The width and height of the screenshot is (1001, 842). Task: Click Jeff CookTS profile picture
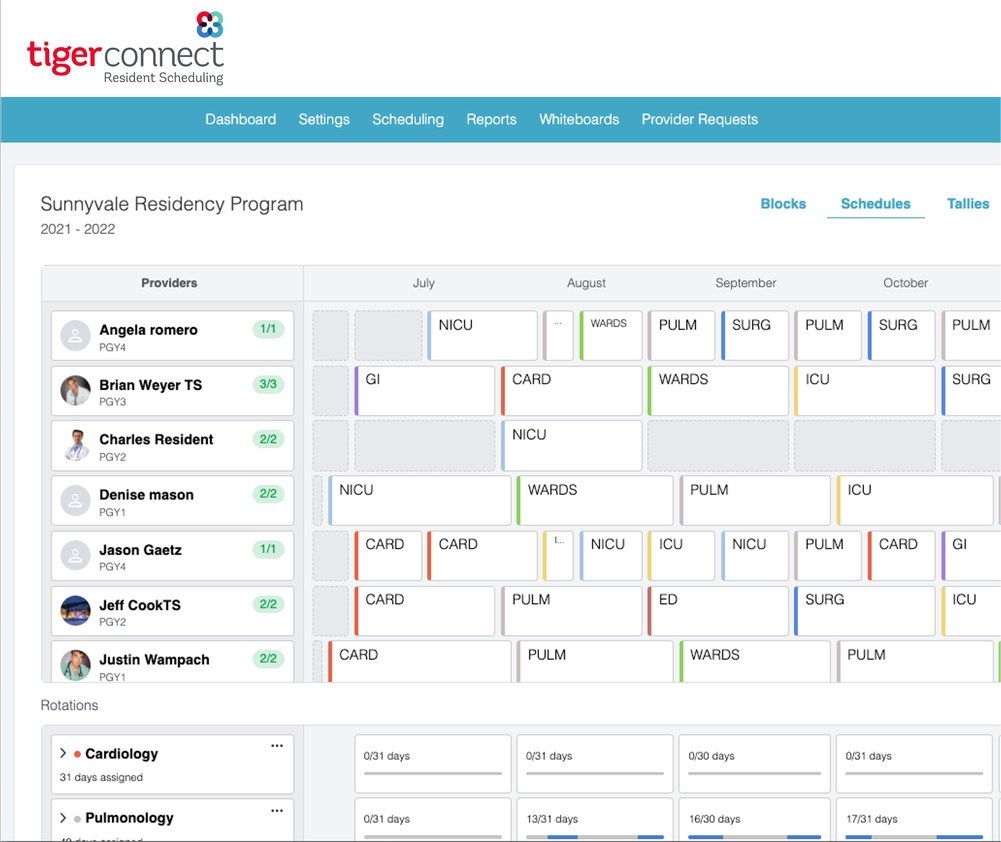[x=76, y=611]
